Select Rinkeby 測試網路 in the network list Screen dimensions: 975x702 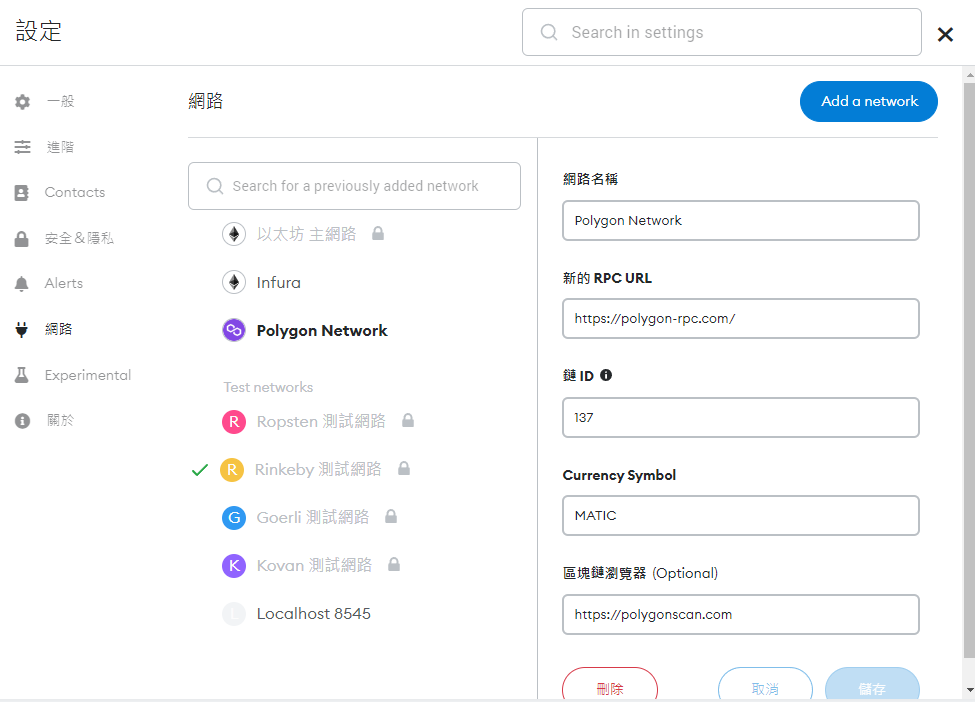[x=318, y=469]
